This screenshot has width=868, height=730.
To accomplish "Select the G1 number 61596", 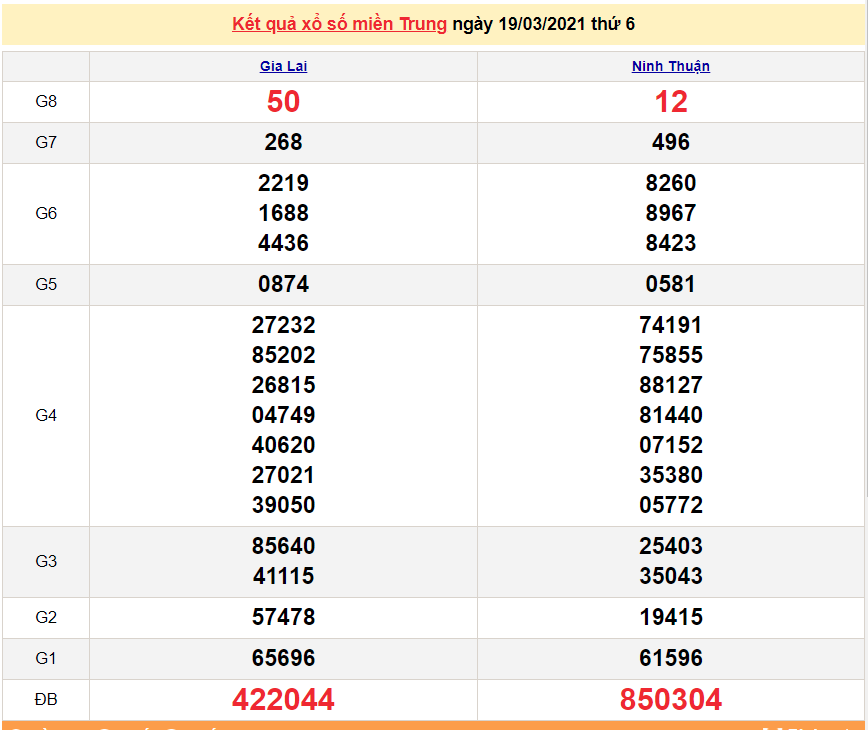I will 670,659.
